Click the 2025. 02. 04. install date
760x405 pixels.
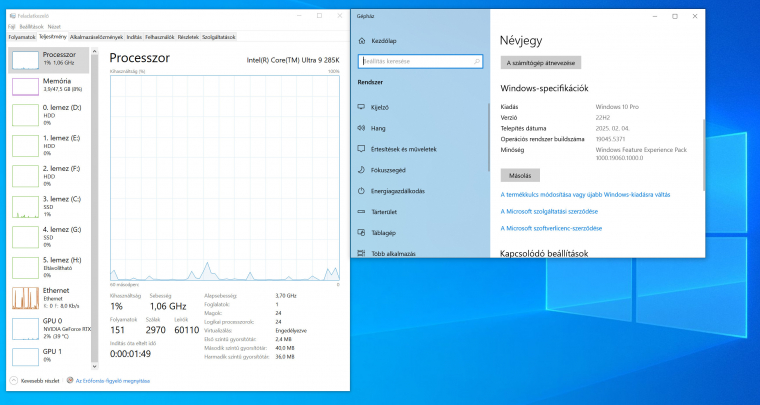coord(613,128)
